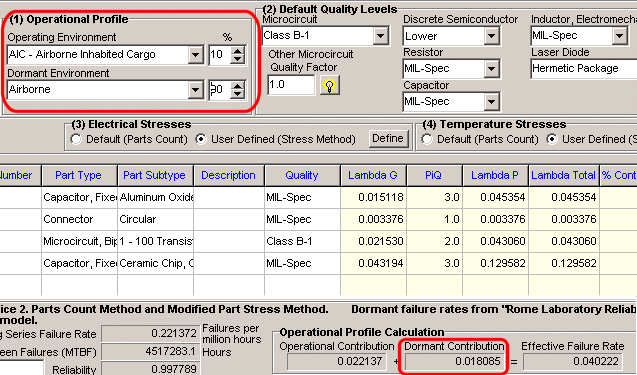
Task: Increase Operating Environment percent with up arrow
Action: [x=237, y=50]
